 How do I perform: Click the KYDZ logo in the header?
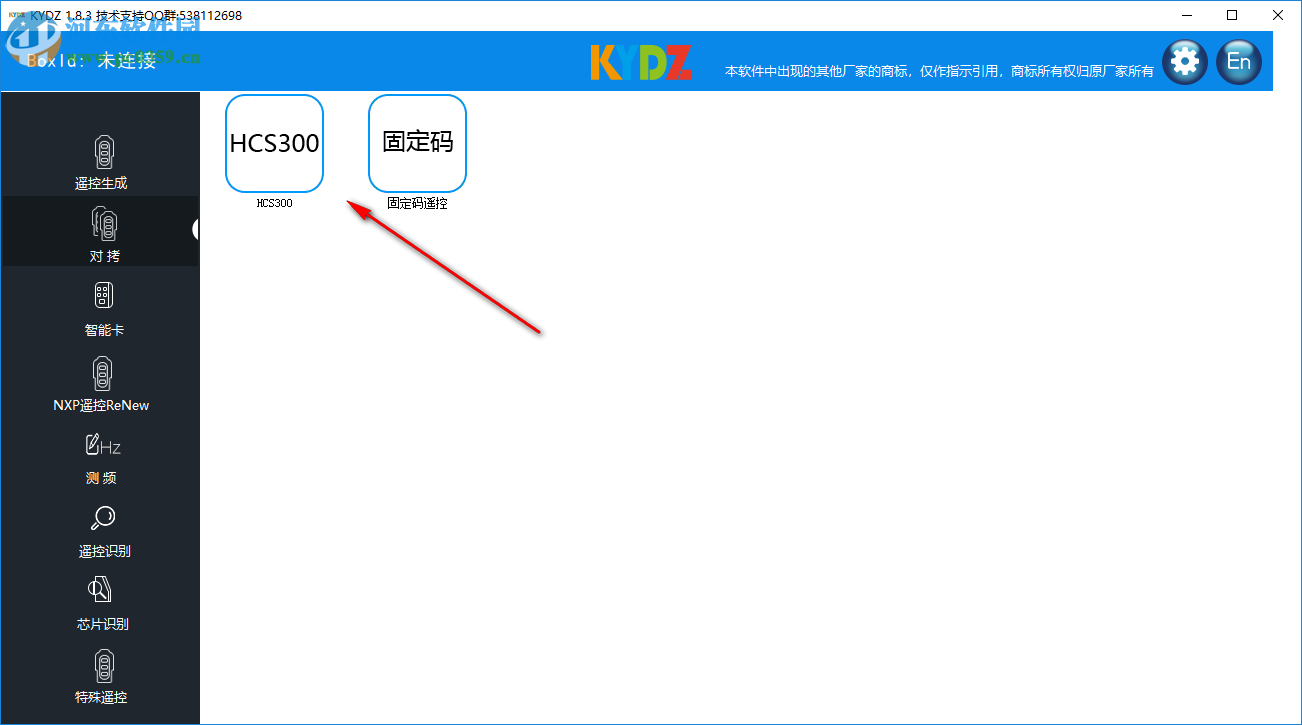click(x=641, y=61)
